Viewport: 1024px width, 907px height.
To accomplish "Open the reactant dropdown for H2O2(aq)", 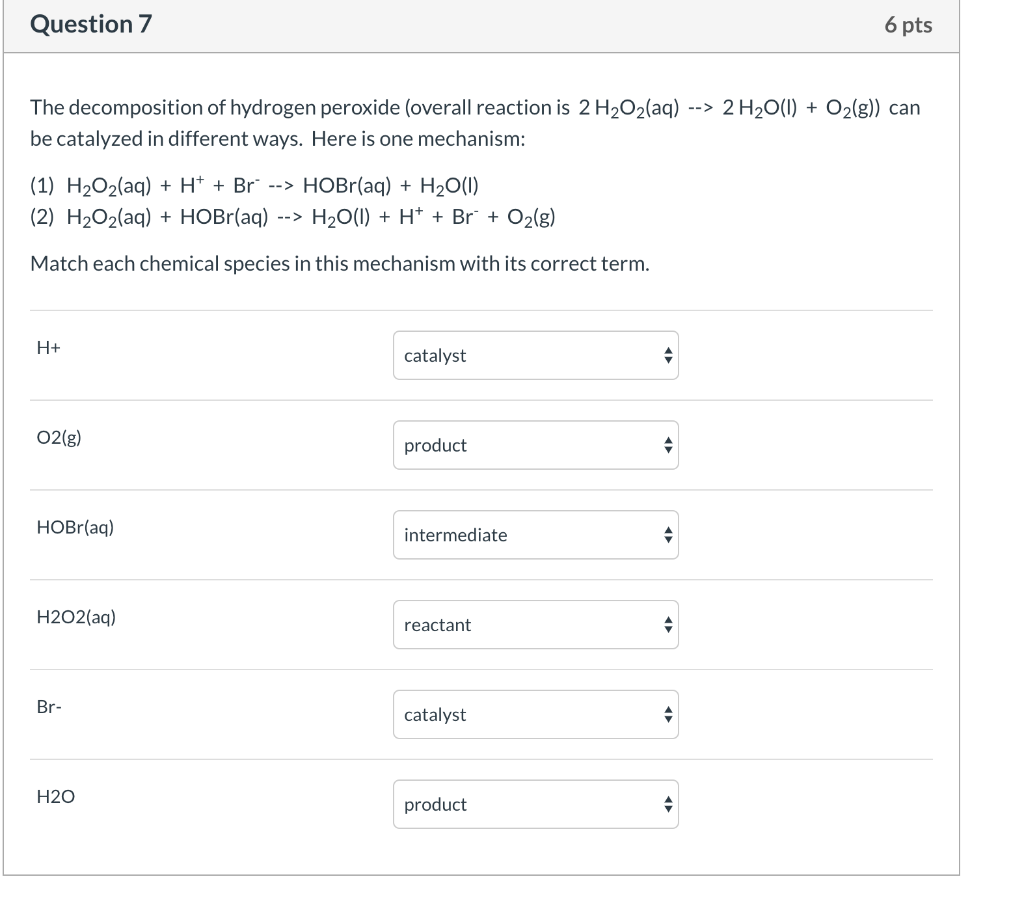I will pos(536,625).
